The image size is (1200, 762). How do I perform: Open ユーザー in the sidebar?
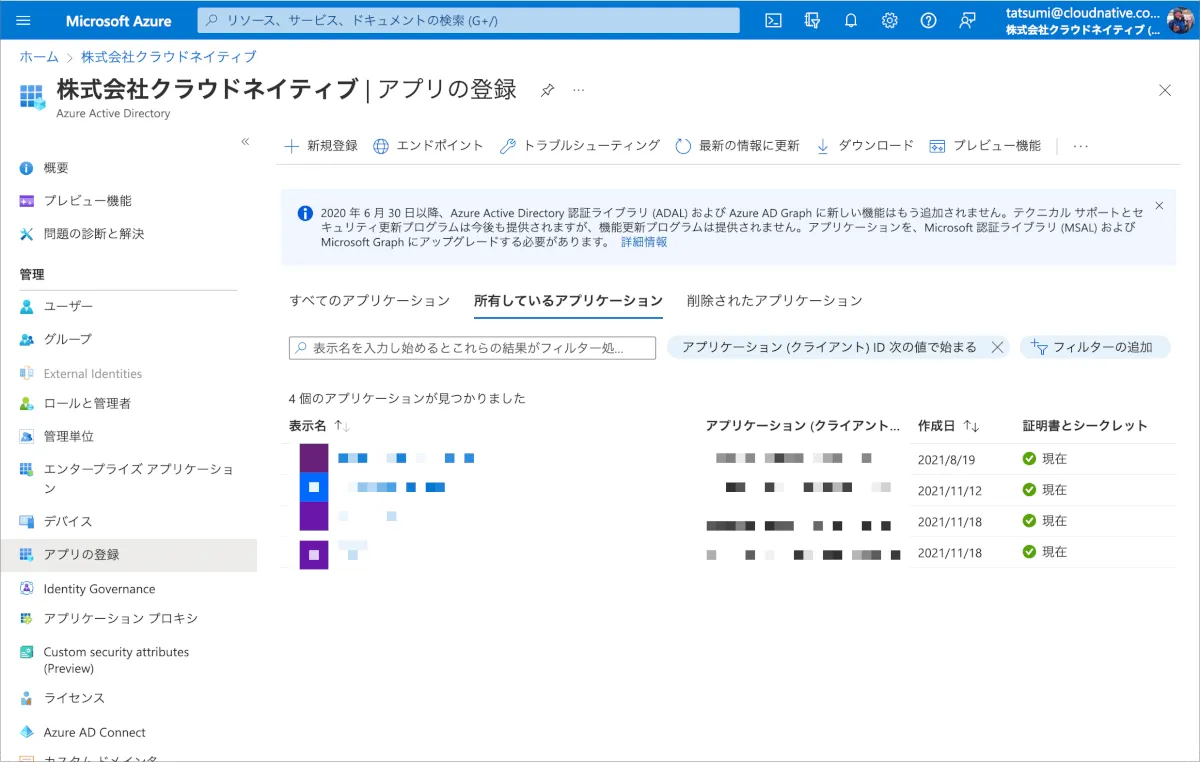pyautogui.click(x=68, y=306)
